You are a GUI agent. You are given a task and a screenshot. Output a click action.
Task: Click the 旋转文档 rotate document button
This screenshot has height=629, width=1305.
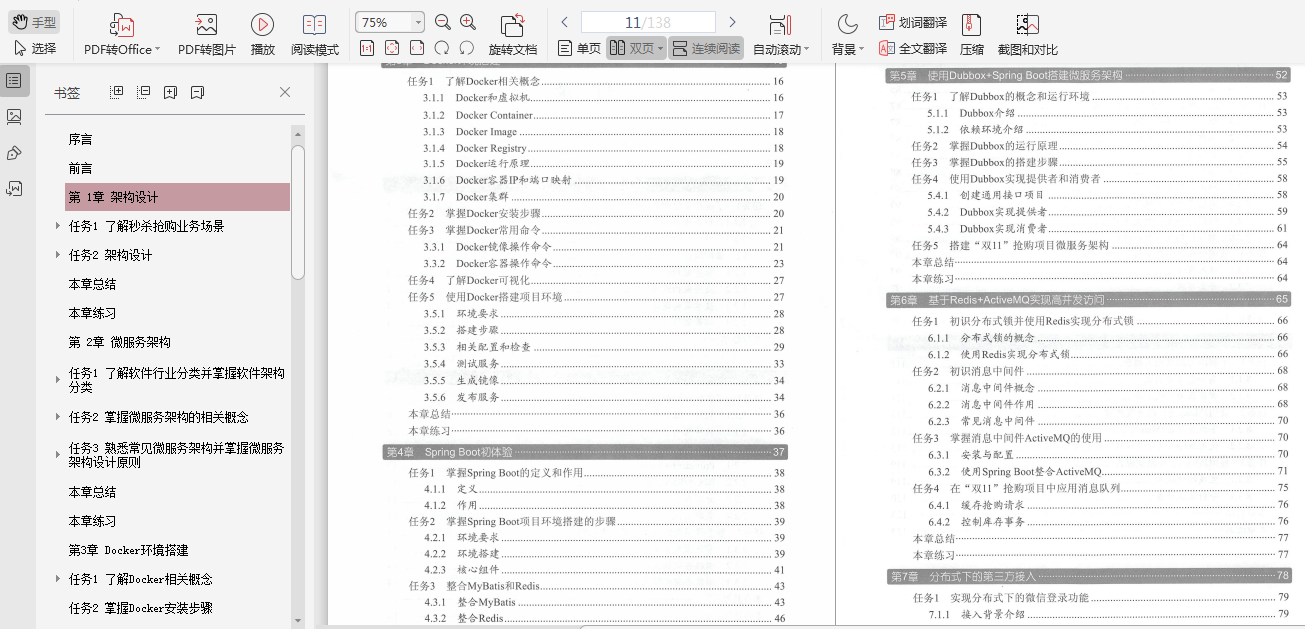pos(513,35)
